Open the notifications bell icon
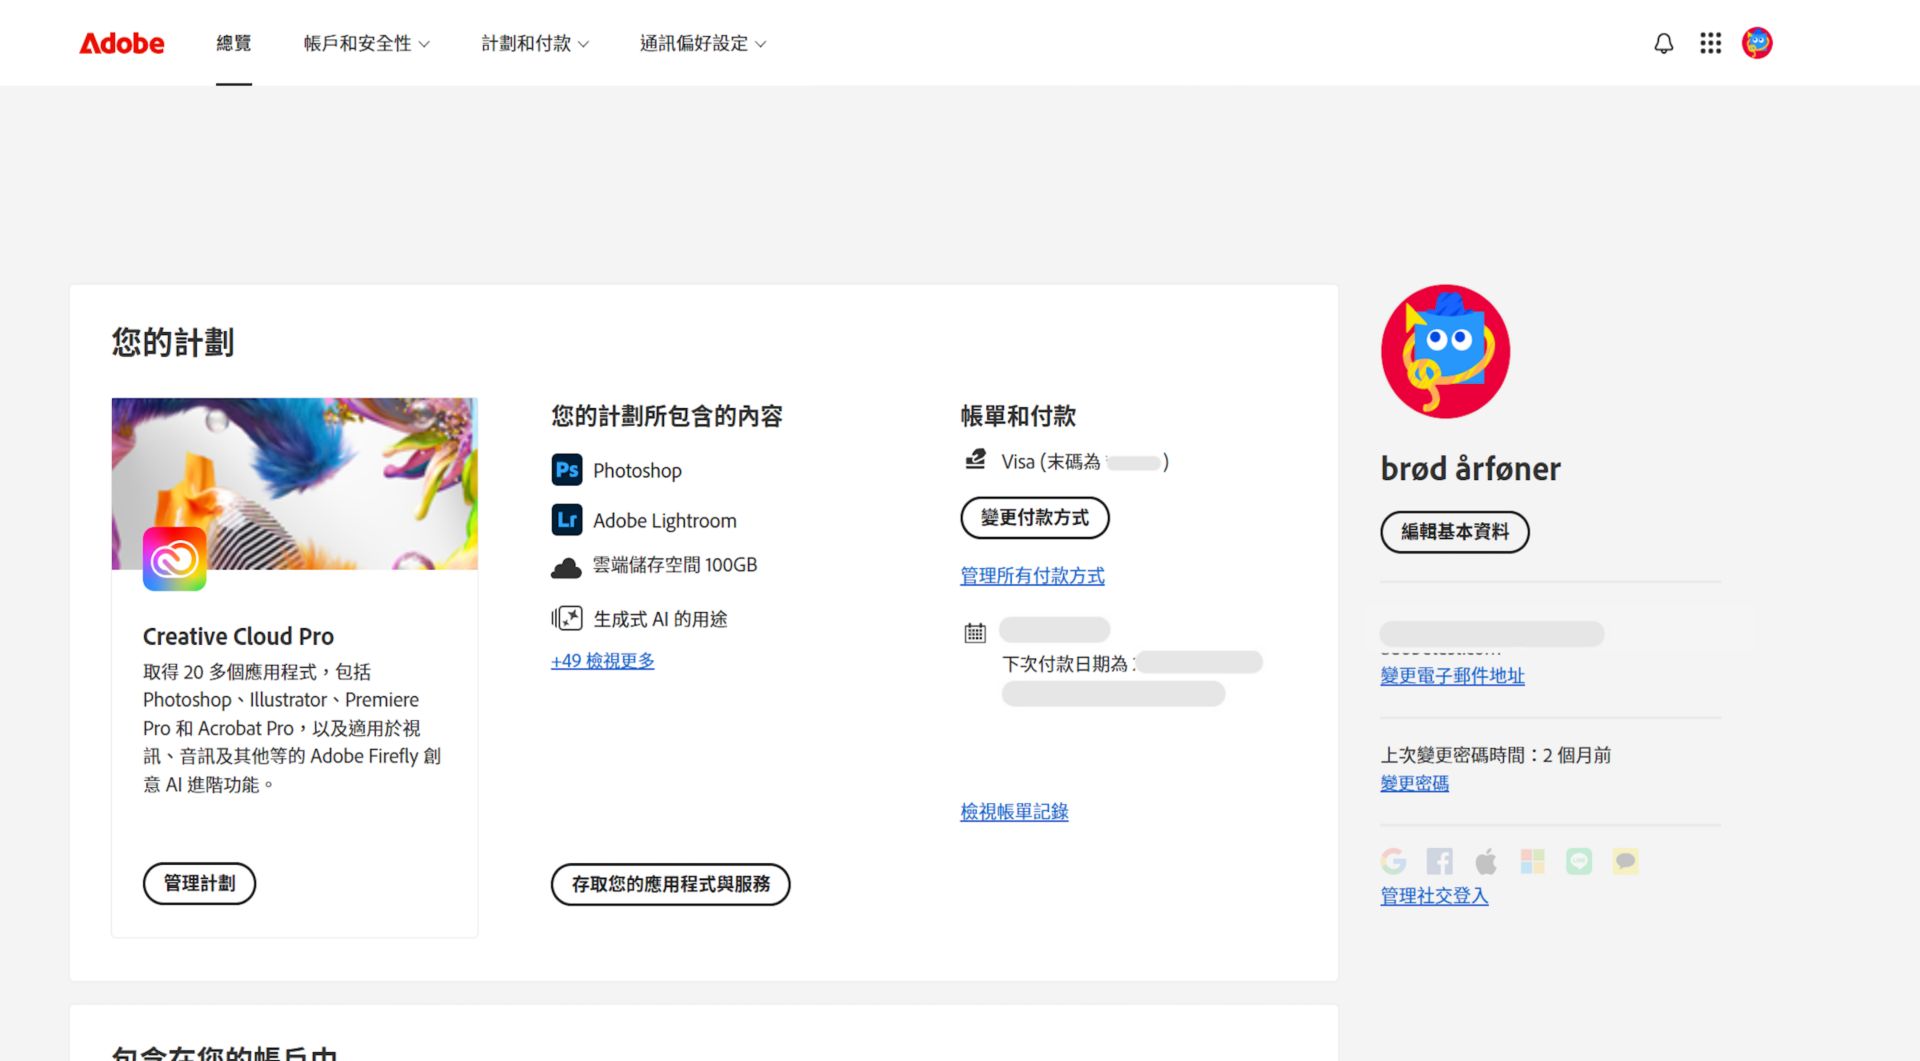This screenshot has height=1061, width=1920. coord(1663,43)
